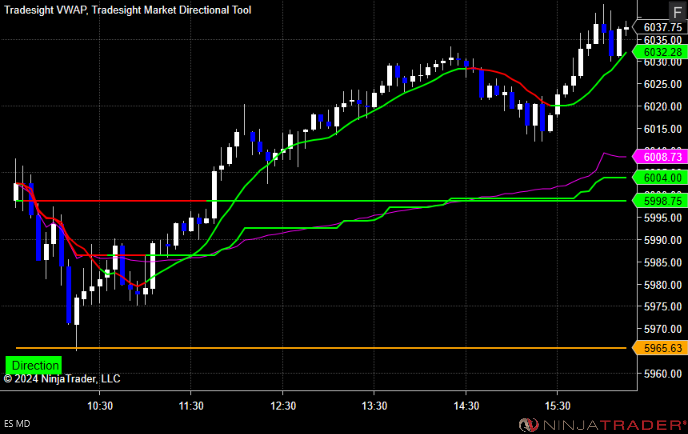688x434 pixels.
Task: Click the 5990.00 price axis label
Action: point(663,240)
